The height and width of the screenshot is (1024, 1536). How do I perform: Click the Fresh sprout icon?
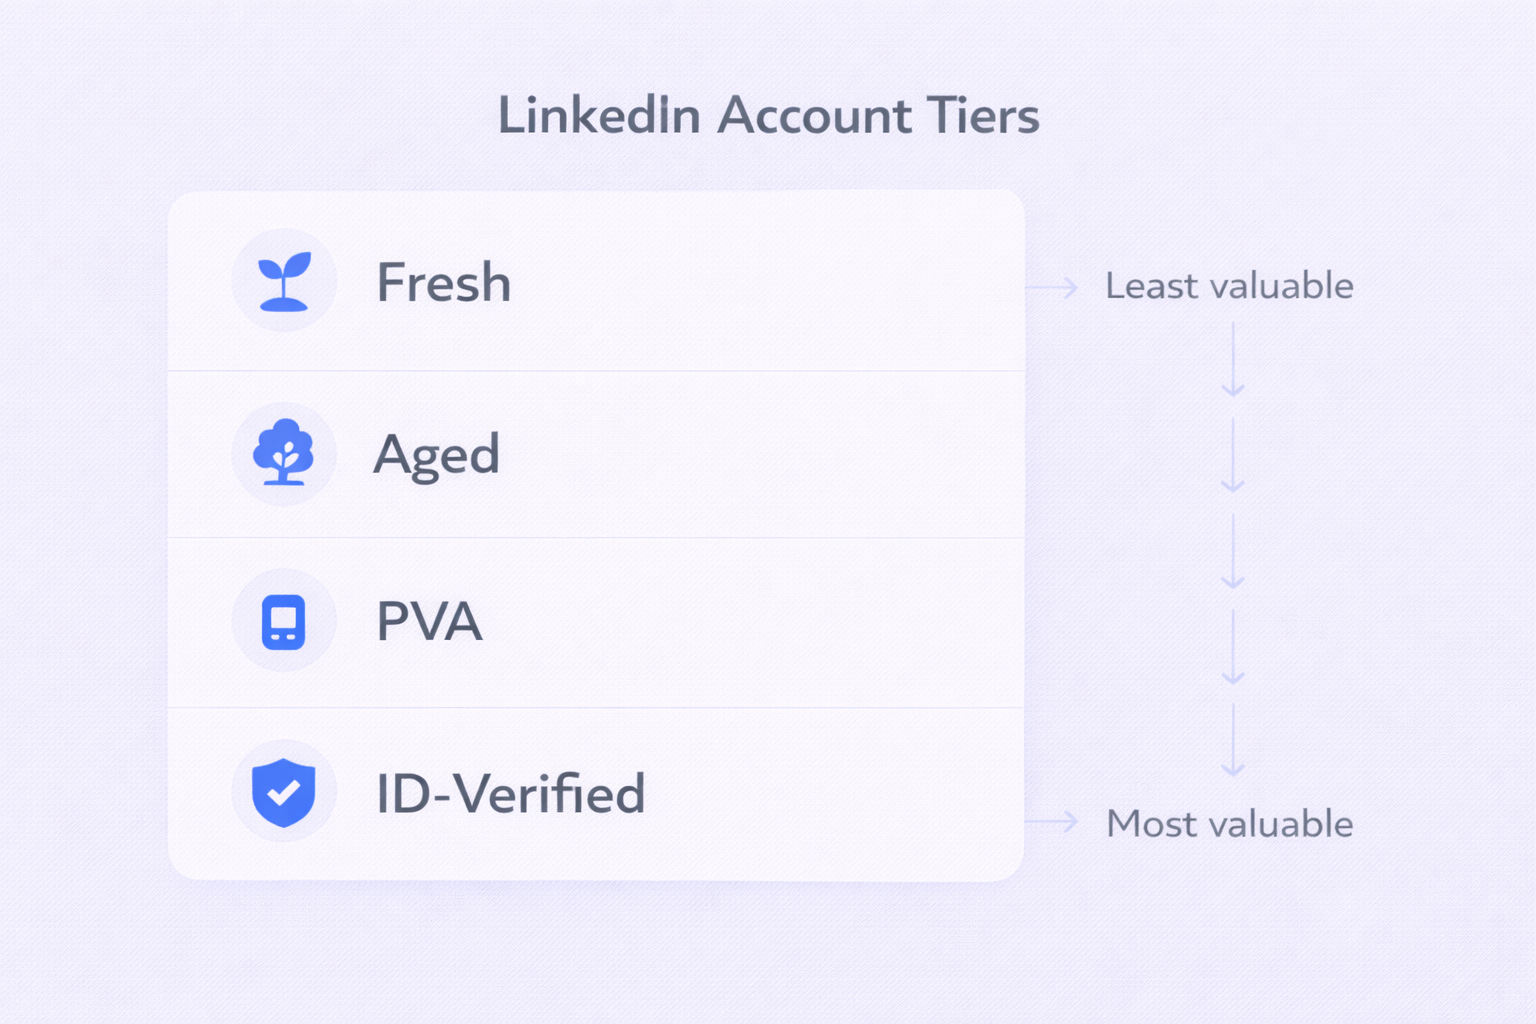pos(284,281)
